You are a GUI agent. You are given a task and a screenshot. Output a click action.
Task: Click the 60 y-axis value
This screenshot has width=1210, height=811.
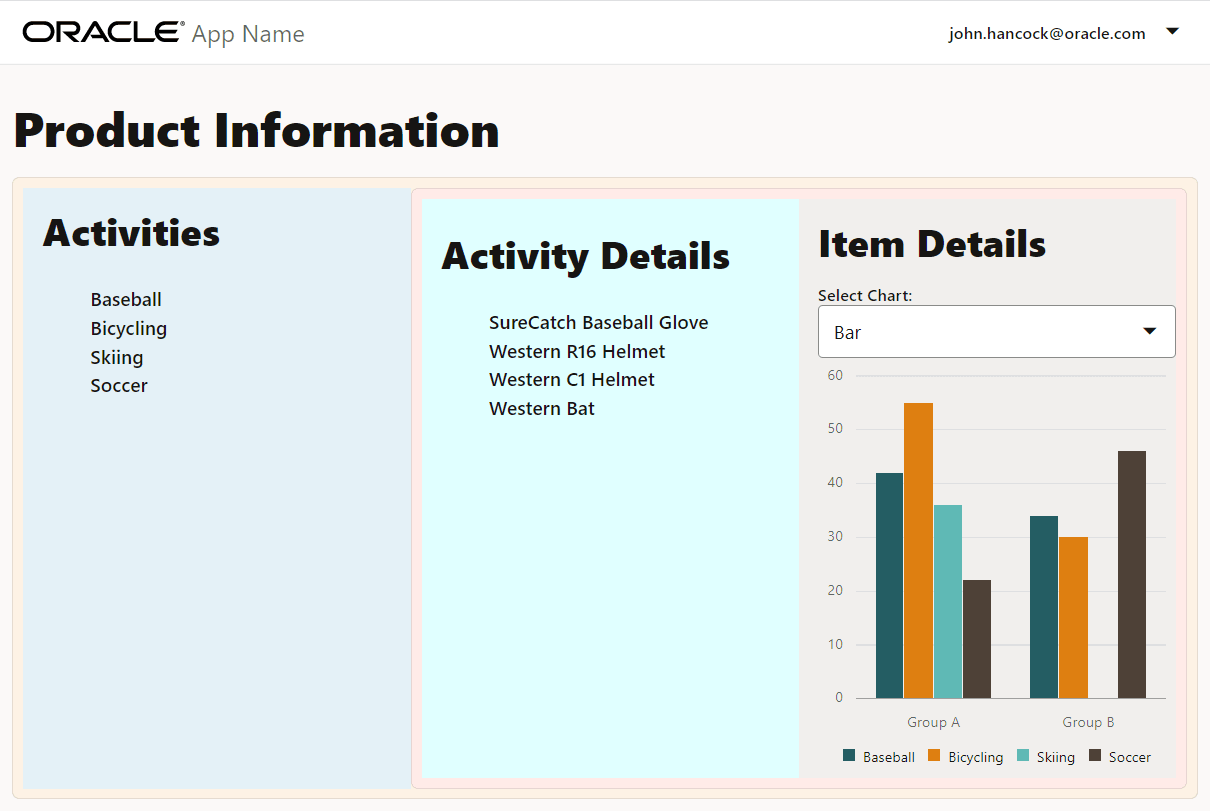[x=835, y=376]
